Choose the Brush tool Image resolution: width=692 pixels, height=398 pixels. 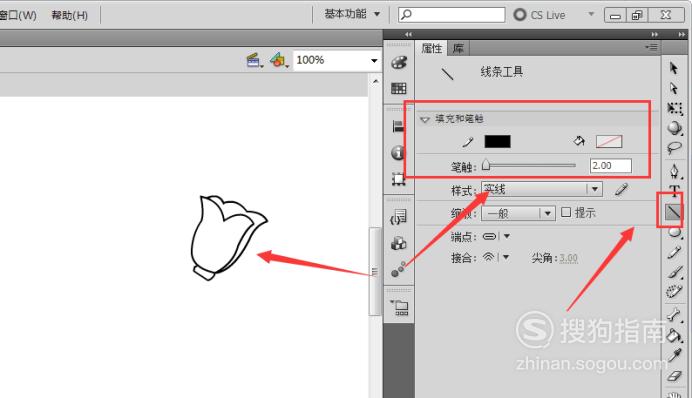click(x=674, y=272)
